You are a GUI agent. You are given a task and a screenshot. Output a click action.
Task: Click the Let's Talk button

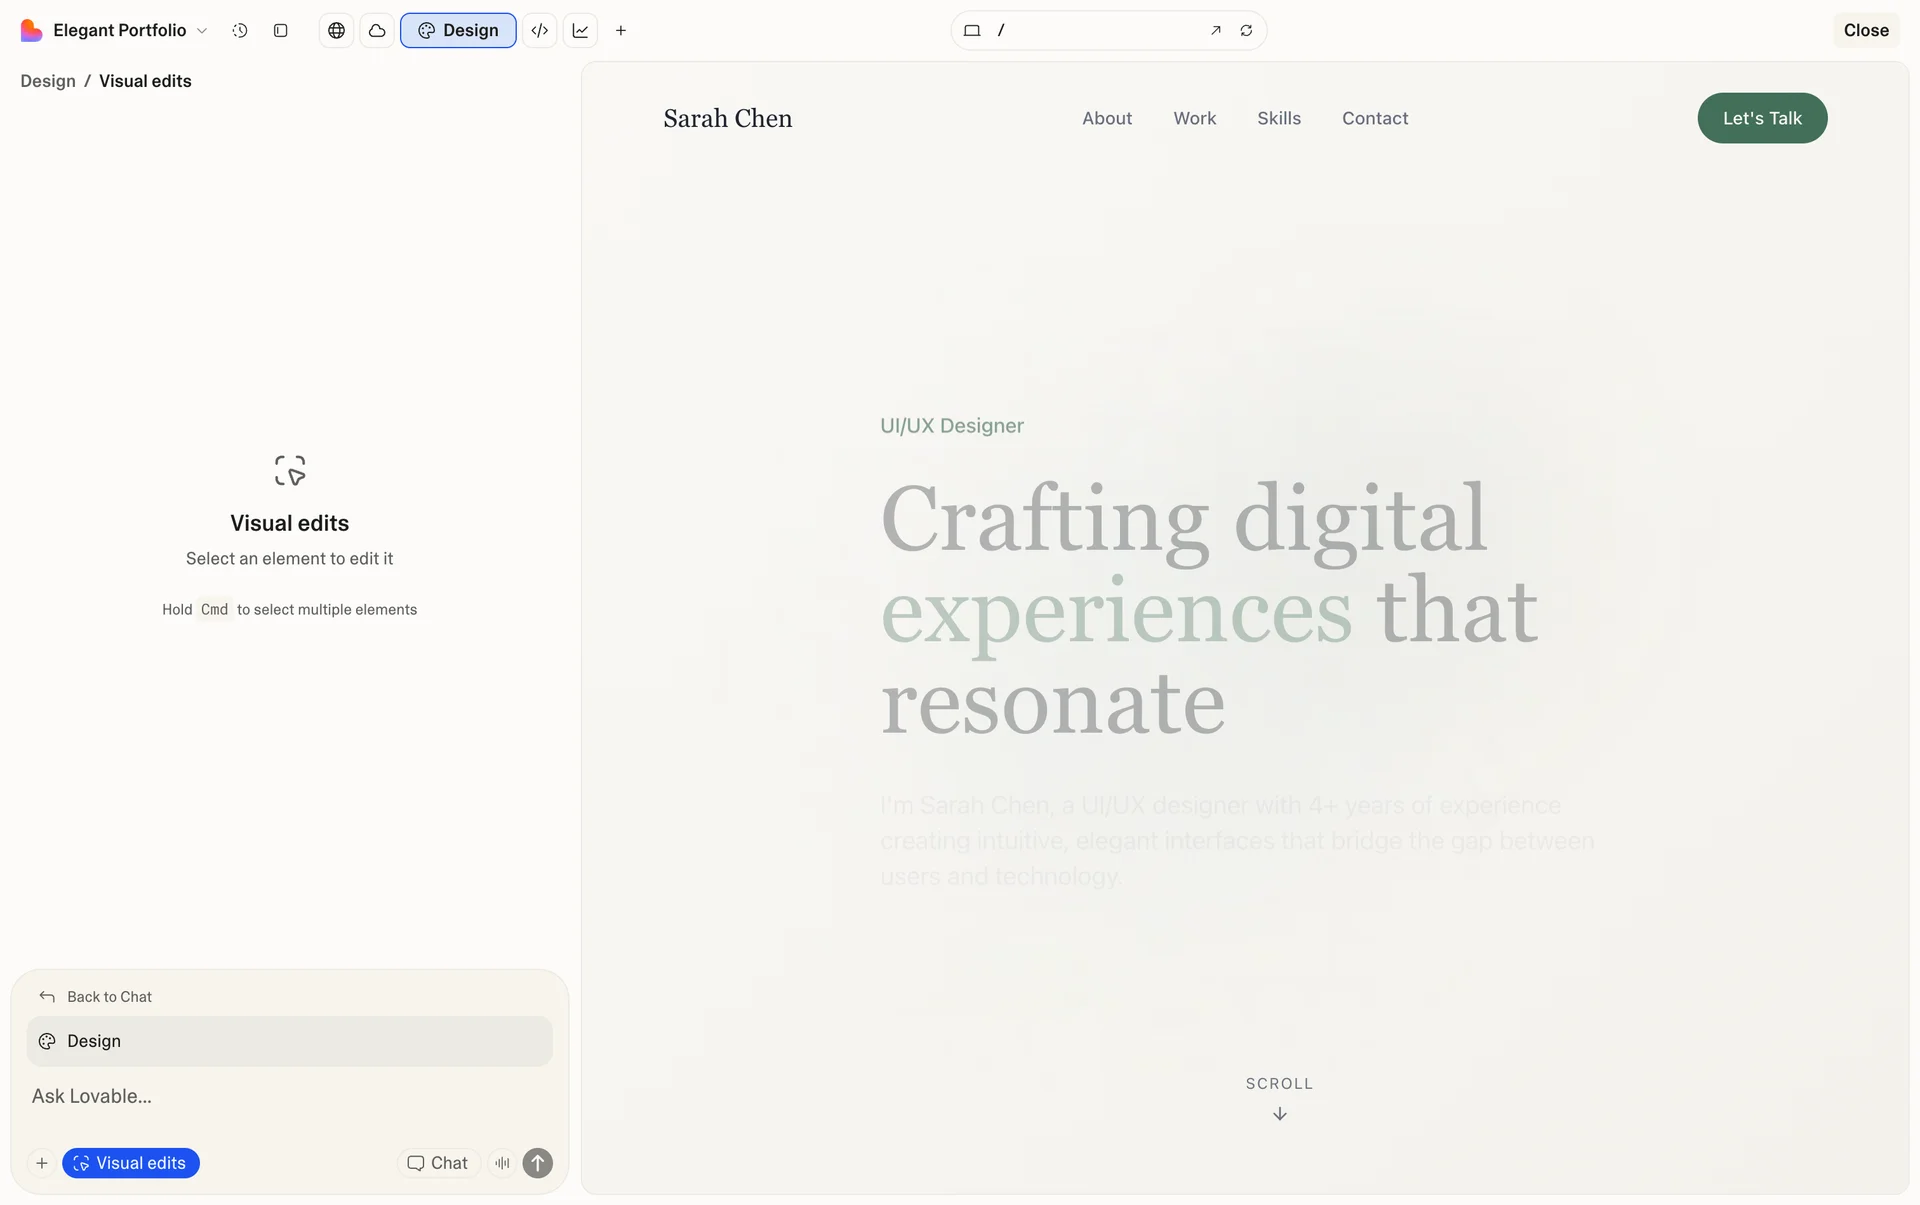pos(1762,118)
